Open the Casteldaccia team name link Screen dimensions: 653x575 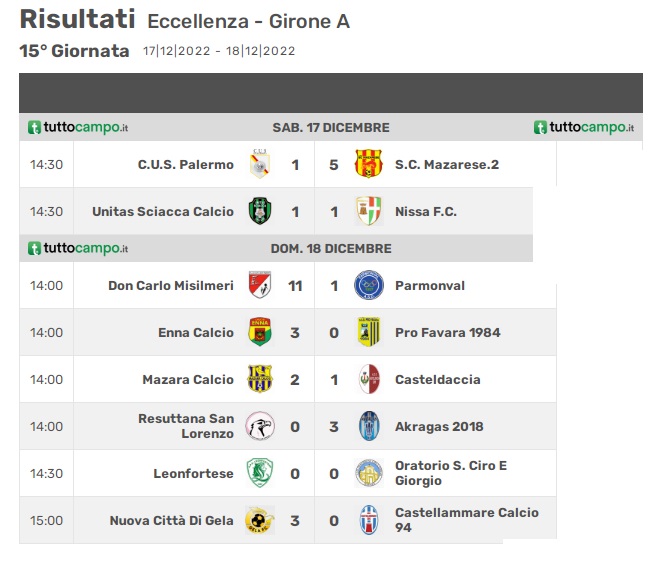[x=437, y=379]
